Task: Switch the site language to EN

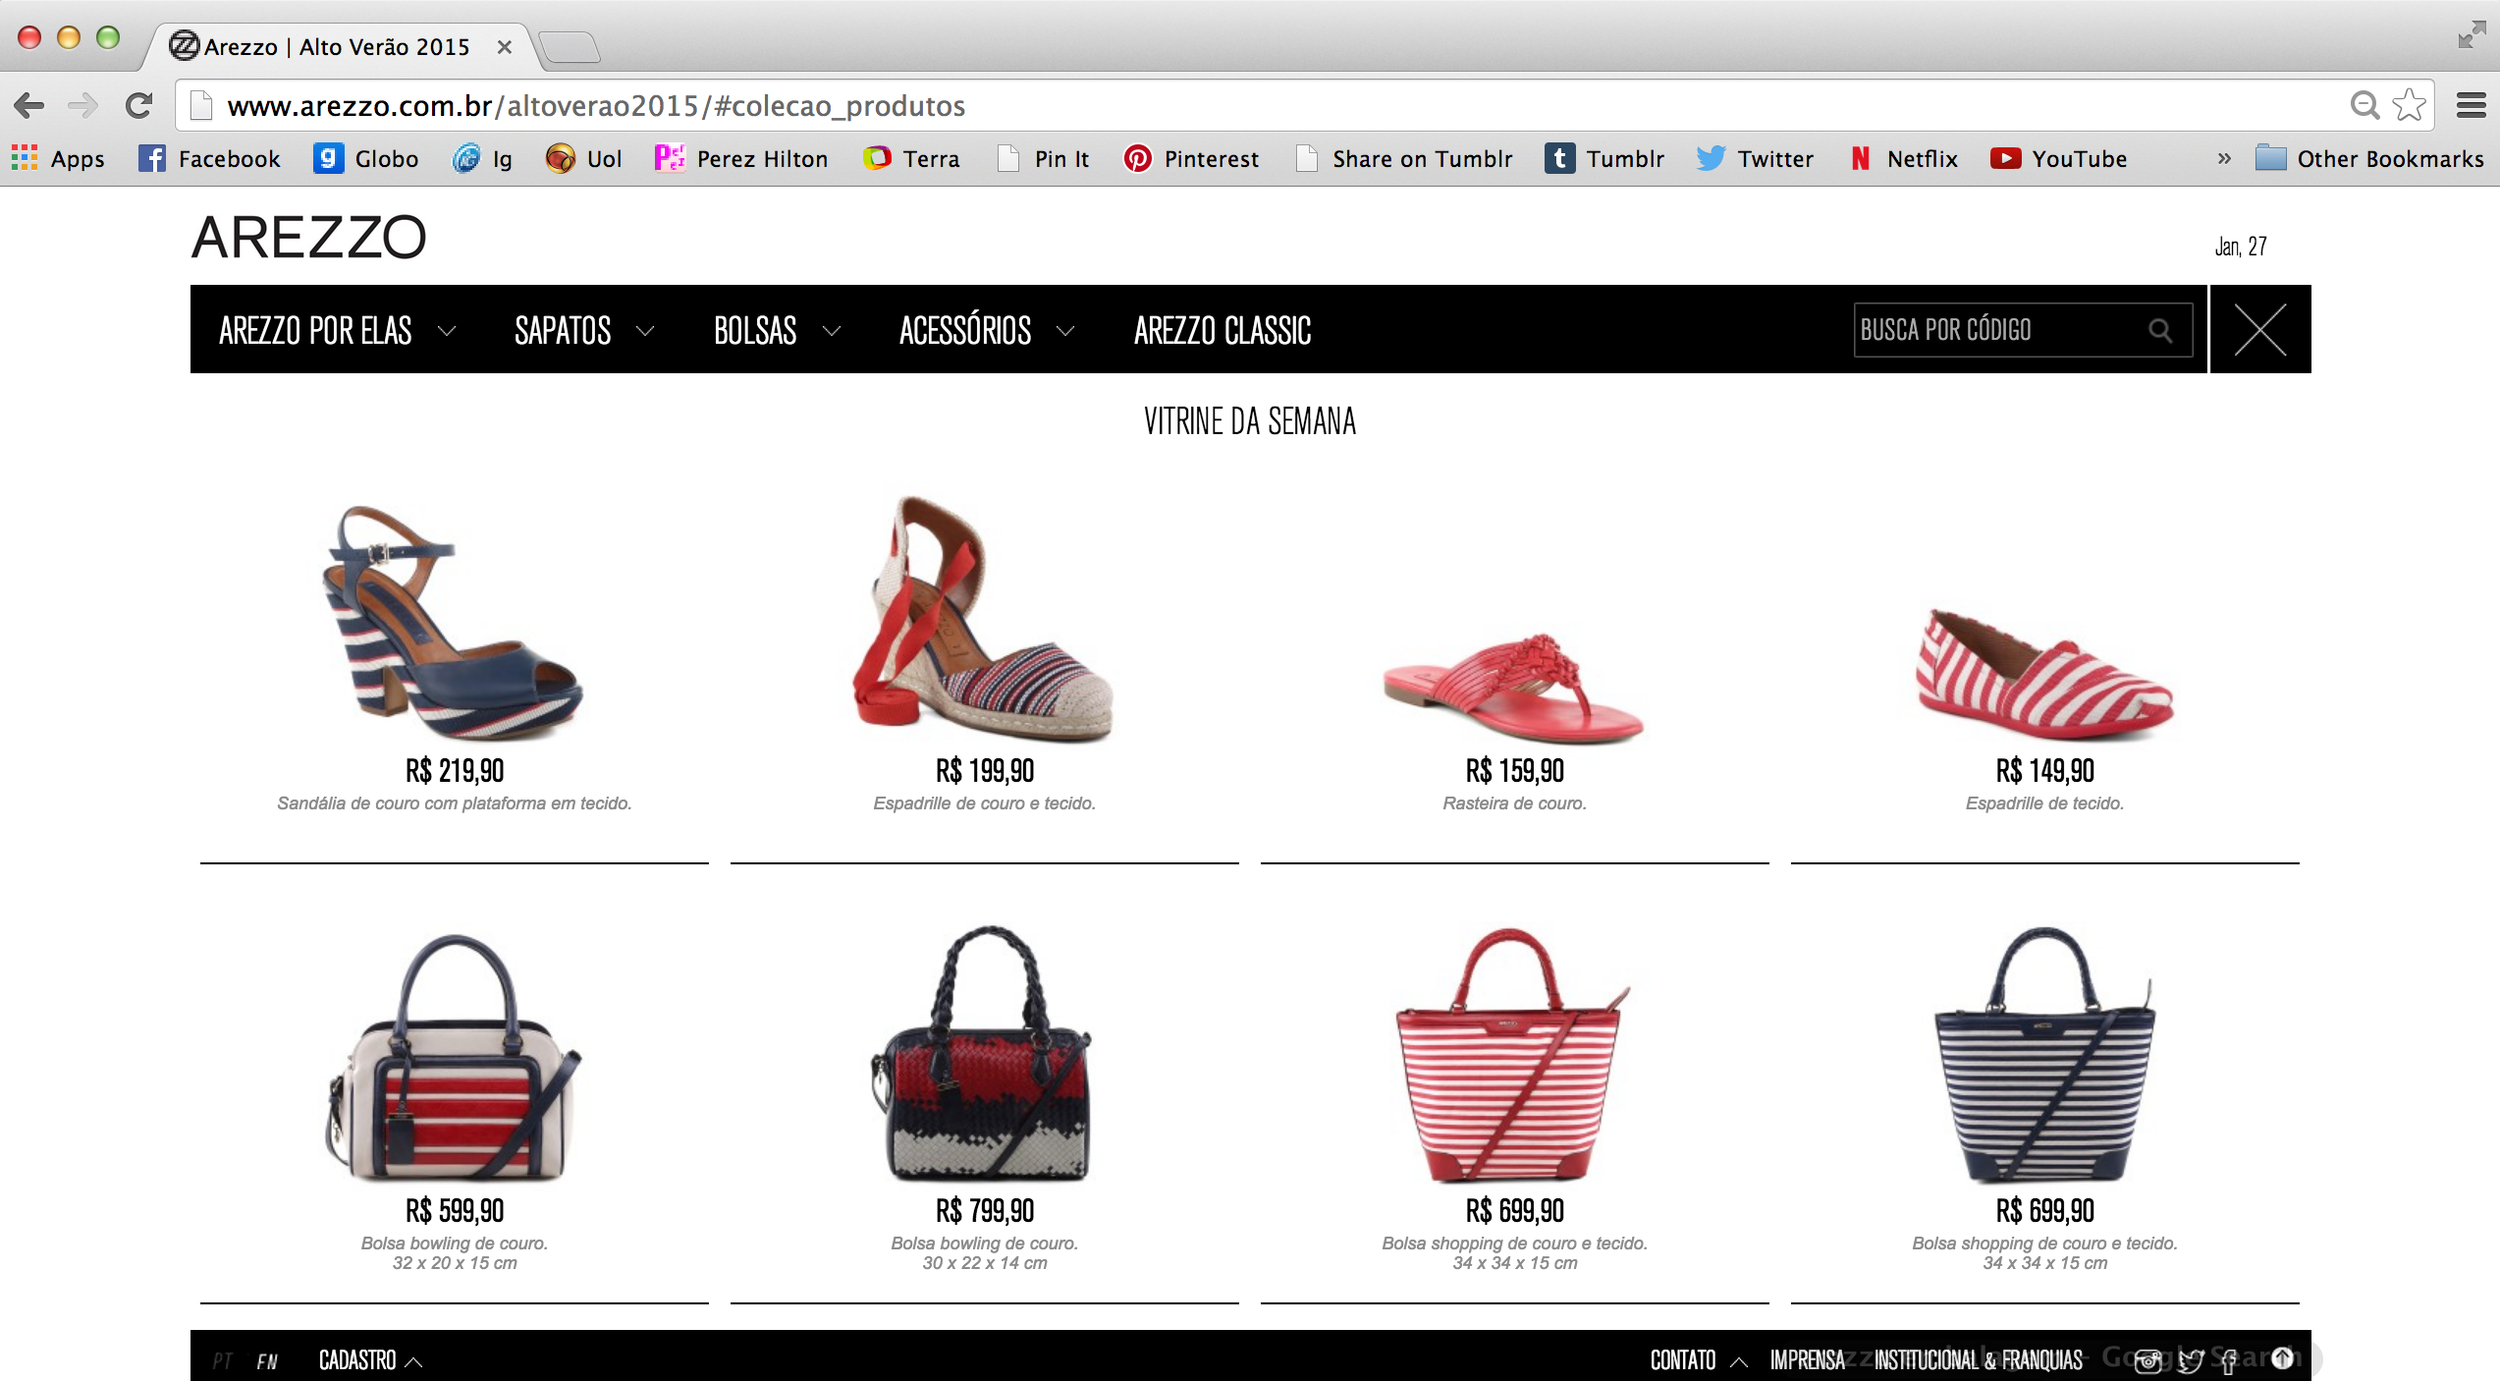Action: pyautogui.click(x=266, y=1360)
